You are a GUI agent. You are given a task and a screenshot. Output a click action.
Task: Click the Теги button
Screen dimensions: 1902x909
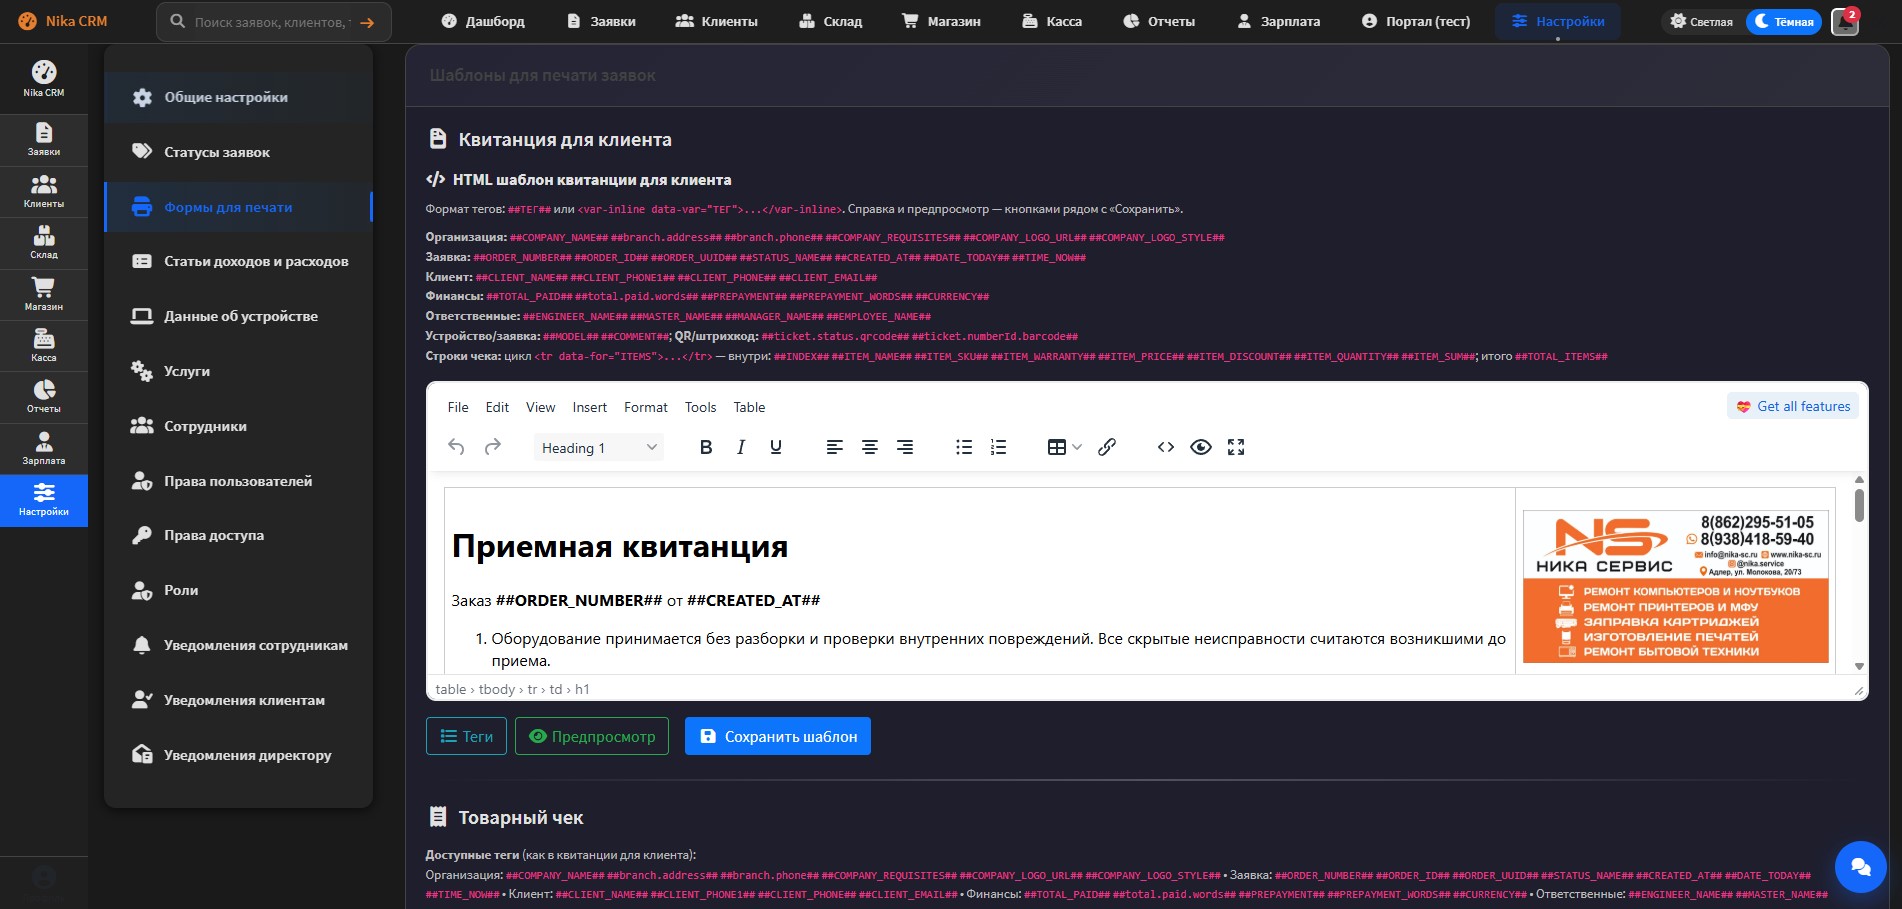click(x=466, y=736)
